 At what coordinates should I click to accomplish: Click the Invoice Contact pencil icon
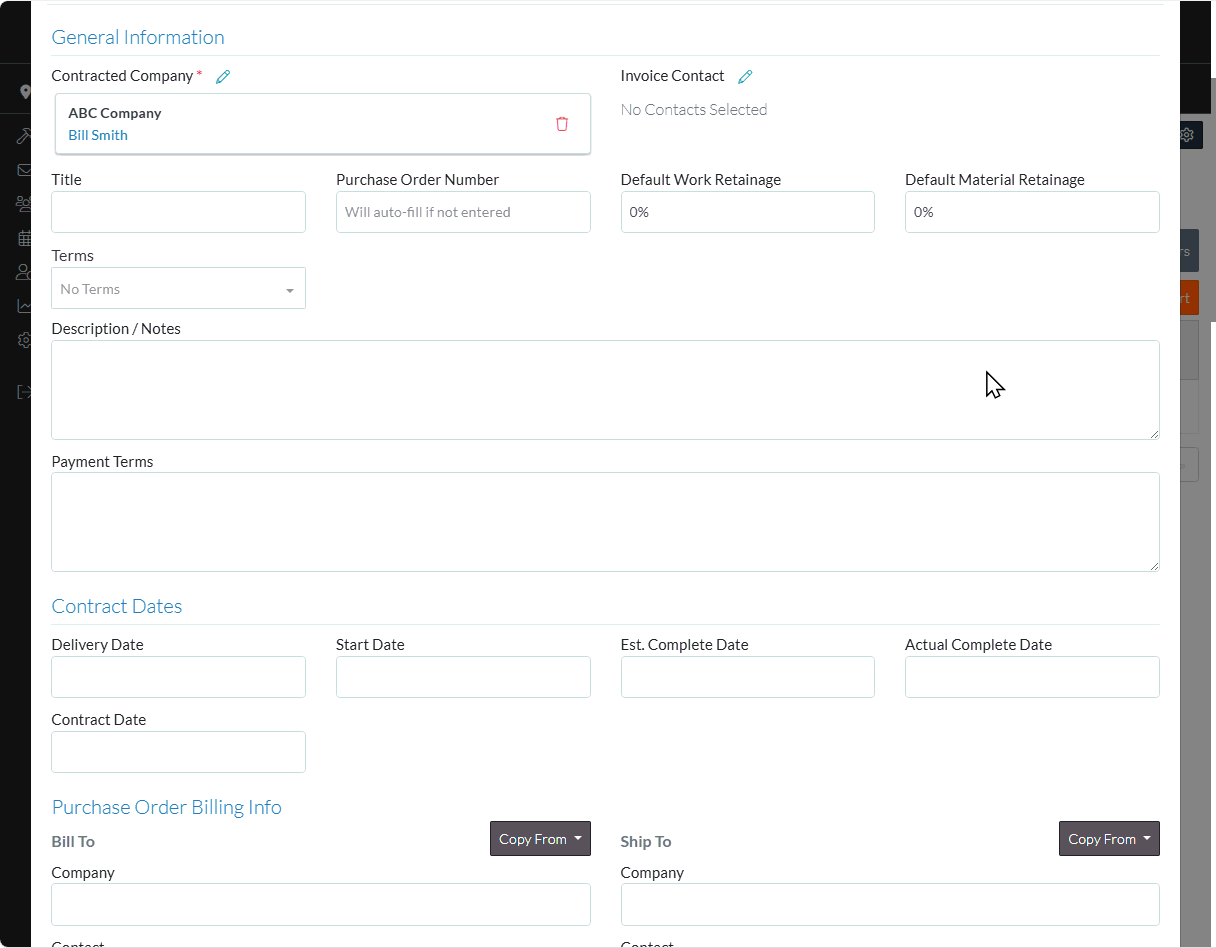tap(745, 77)
